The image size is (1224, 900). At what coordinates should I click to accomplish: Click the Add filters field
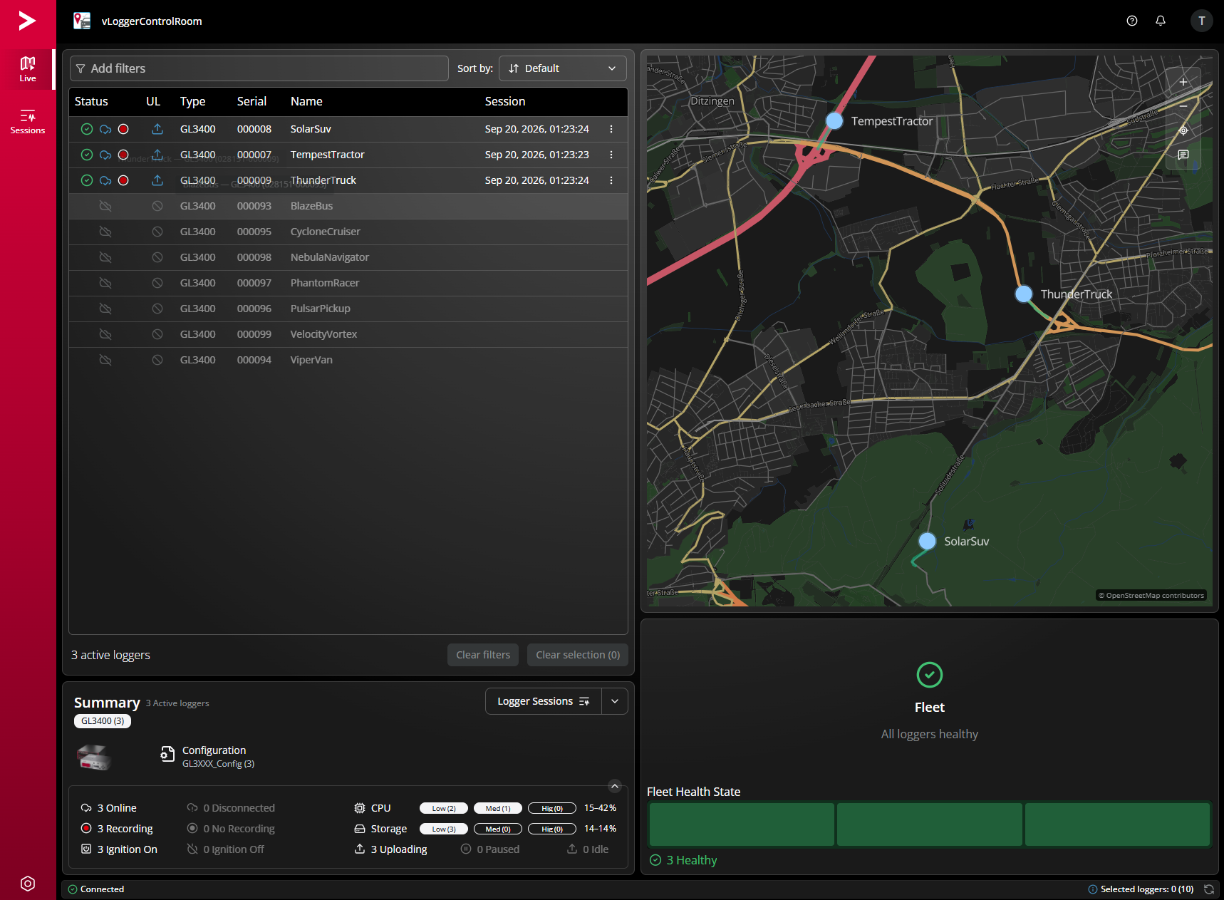tap(259, 68)
